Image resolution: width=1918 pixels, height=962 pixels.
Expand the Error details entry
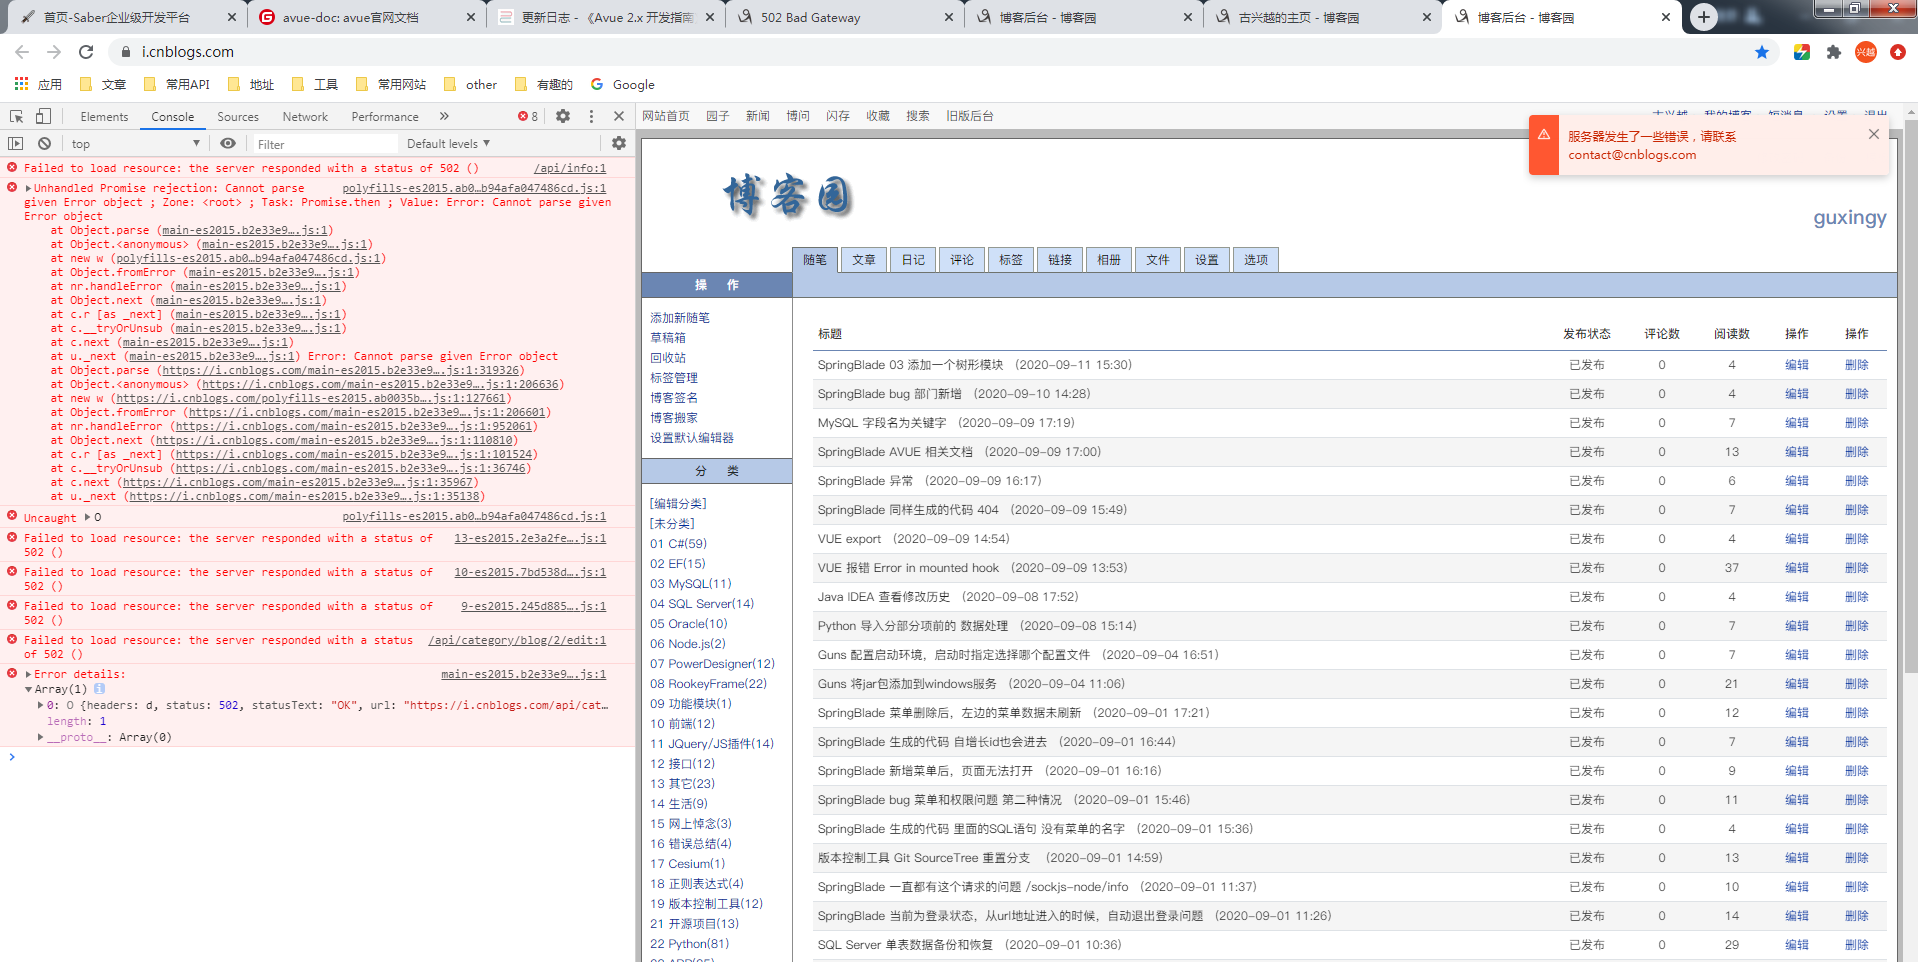(x=29, y=674)
